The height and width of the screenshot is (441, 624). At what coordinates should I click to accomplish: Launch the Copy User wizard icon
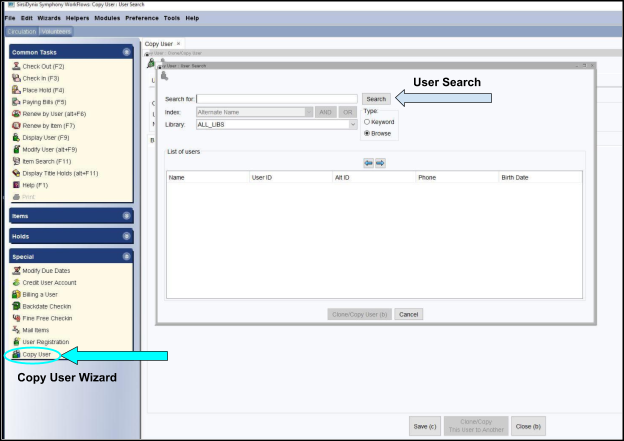[x=16, y=354]
